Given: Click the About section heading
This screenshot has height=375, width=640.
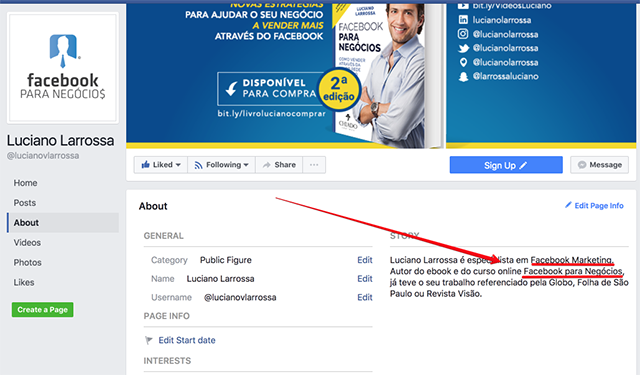Looking at the screenshot, I should point(153,206).
